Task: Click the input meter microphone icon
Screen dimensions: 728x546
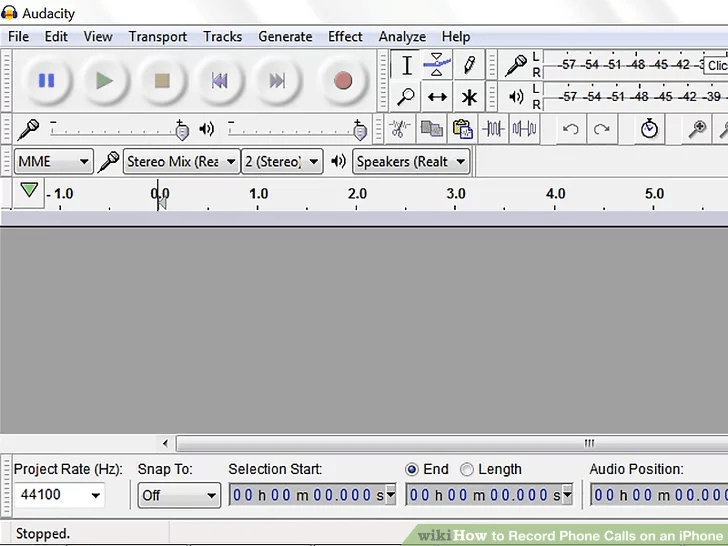Action: coord(515,65)
